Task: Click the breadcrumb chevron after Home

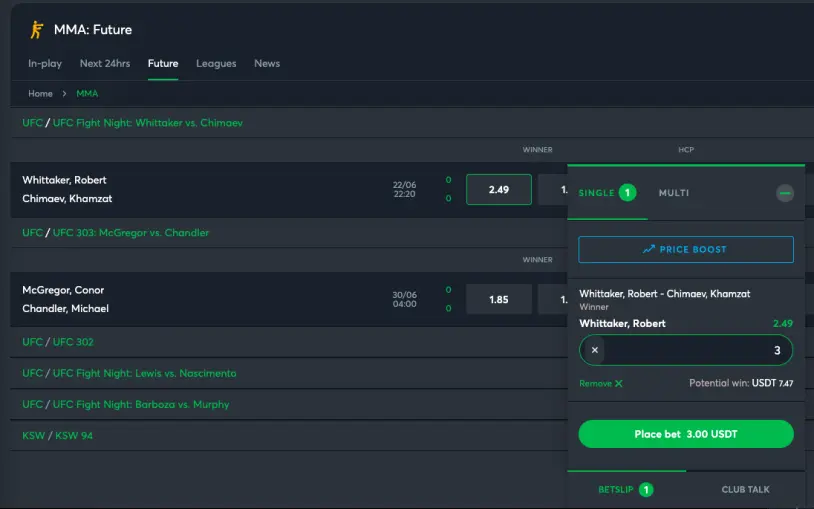Action: [64, 93]
